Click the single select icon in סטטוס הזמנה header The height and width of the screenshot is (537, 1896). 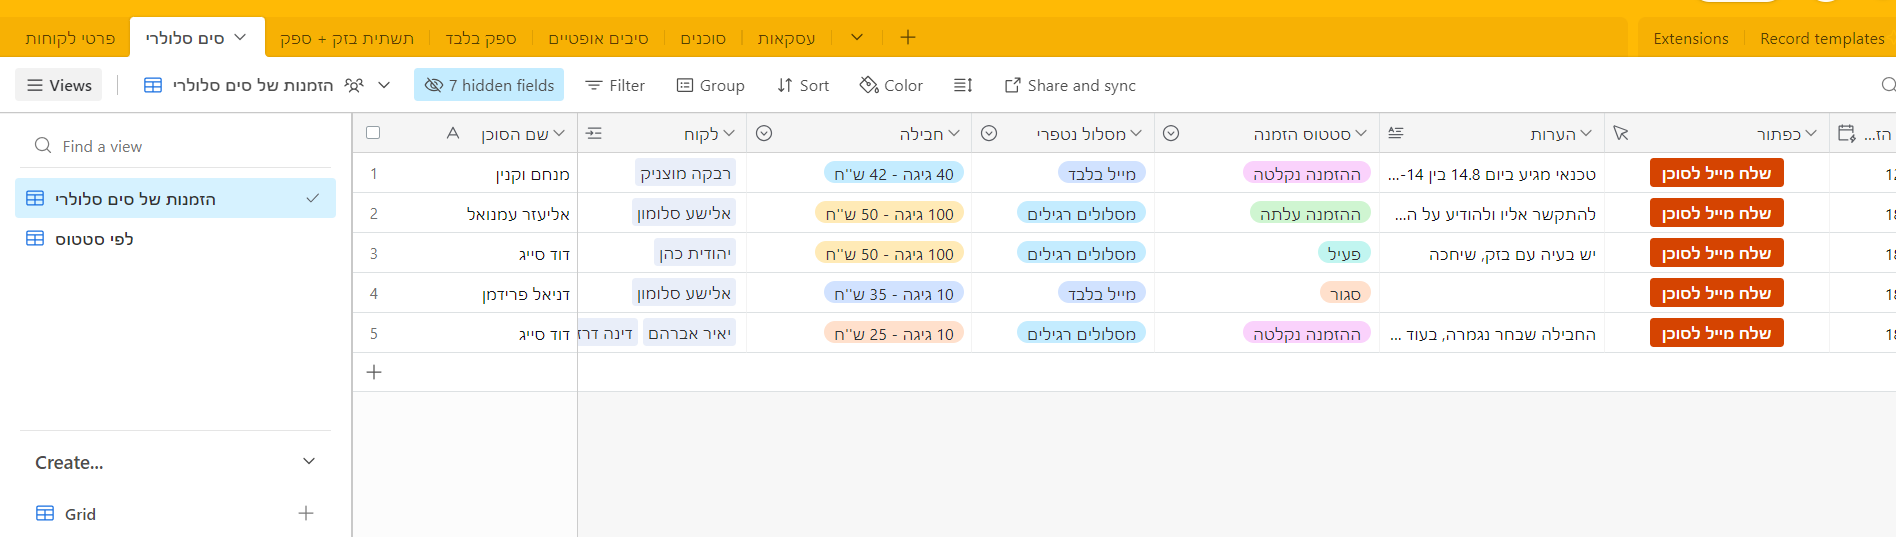(x=1171, y=133)
